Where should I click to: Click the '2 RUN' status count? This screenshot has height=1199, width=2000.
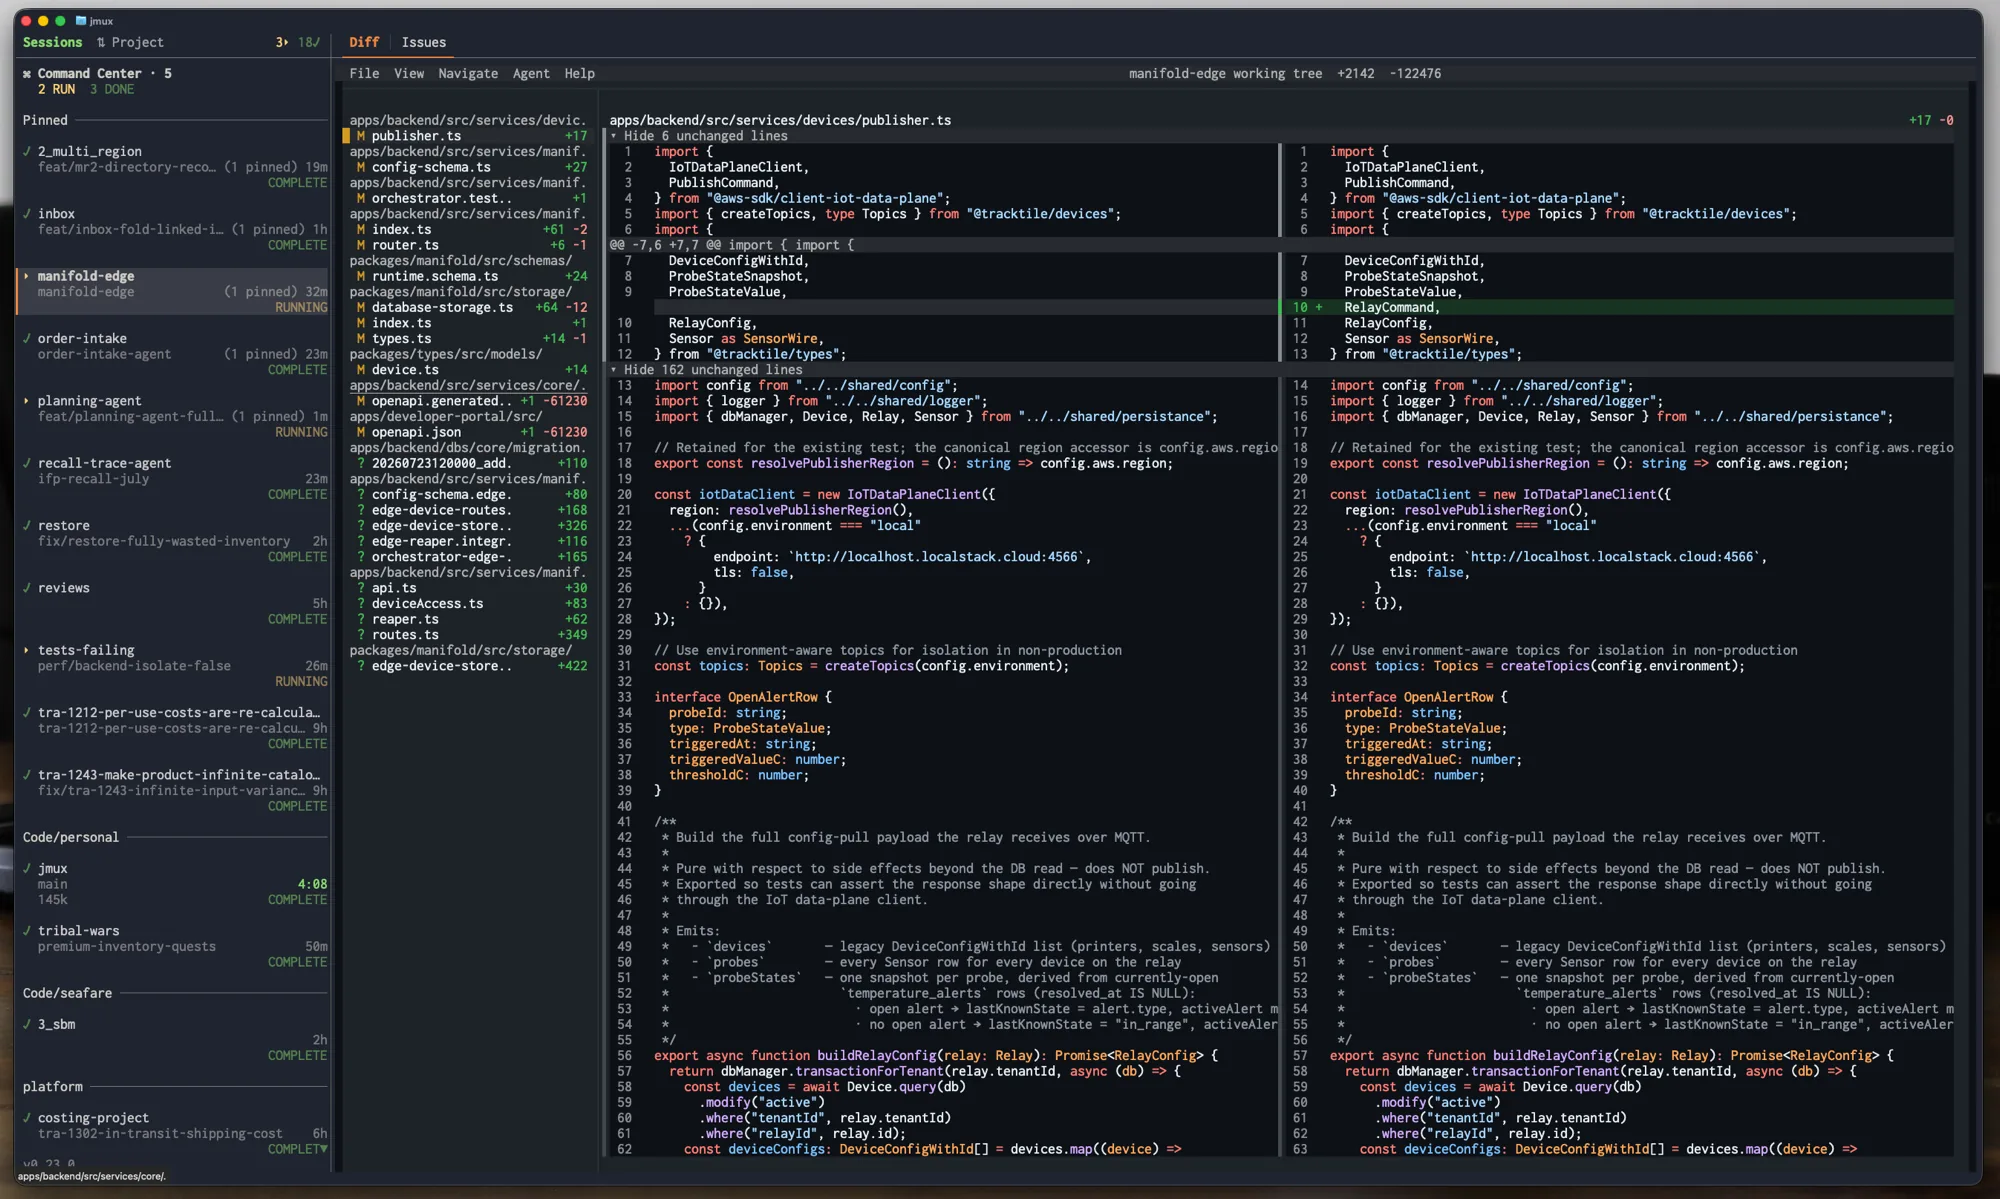[x=56, y=89]
